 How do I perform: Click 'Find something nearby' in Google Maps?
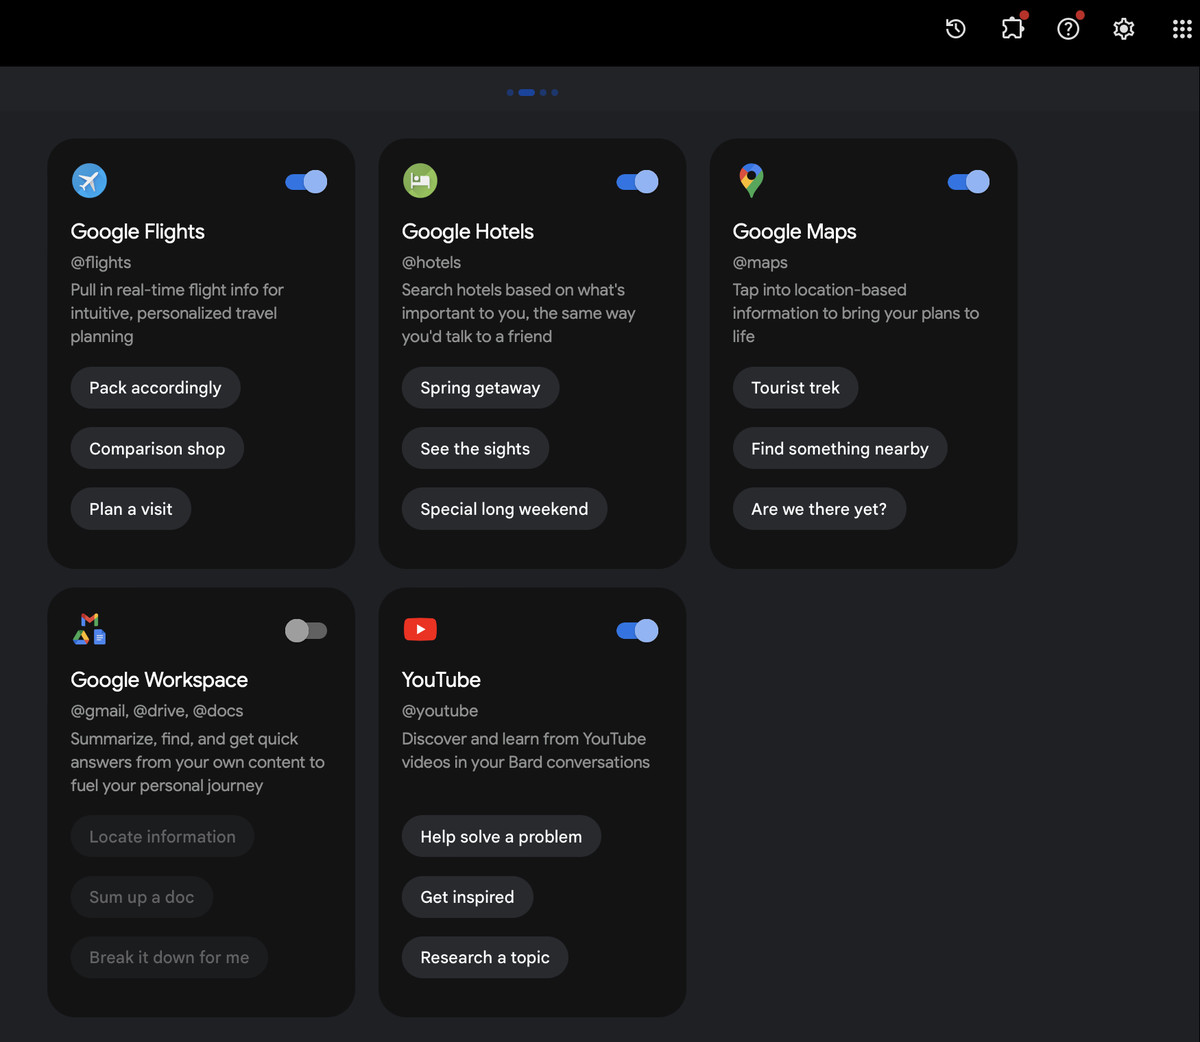coord(839,449)
